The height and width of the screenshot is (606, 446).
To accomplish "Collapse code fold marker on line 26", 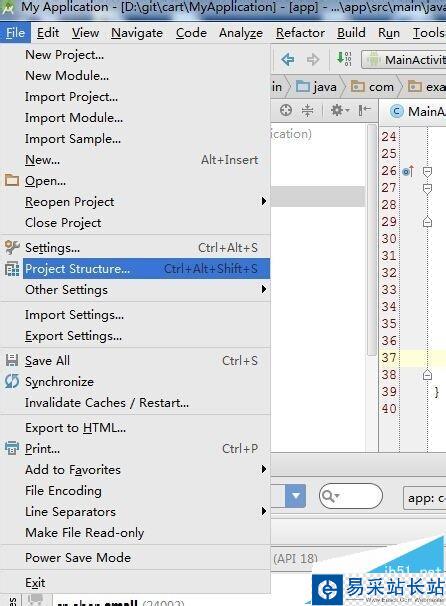I will pyautogui.click(x=427, y=171).
